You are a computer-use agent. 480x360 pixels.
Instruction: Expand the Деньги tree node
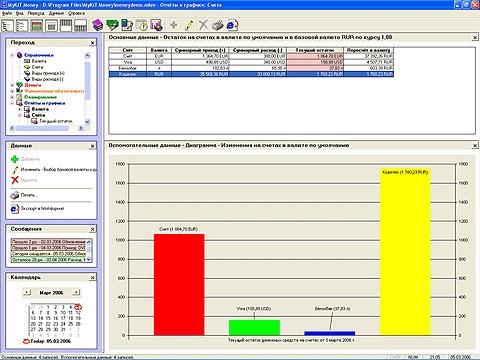coord(12,85)
